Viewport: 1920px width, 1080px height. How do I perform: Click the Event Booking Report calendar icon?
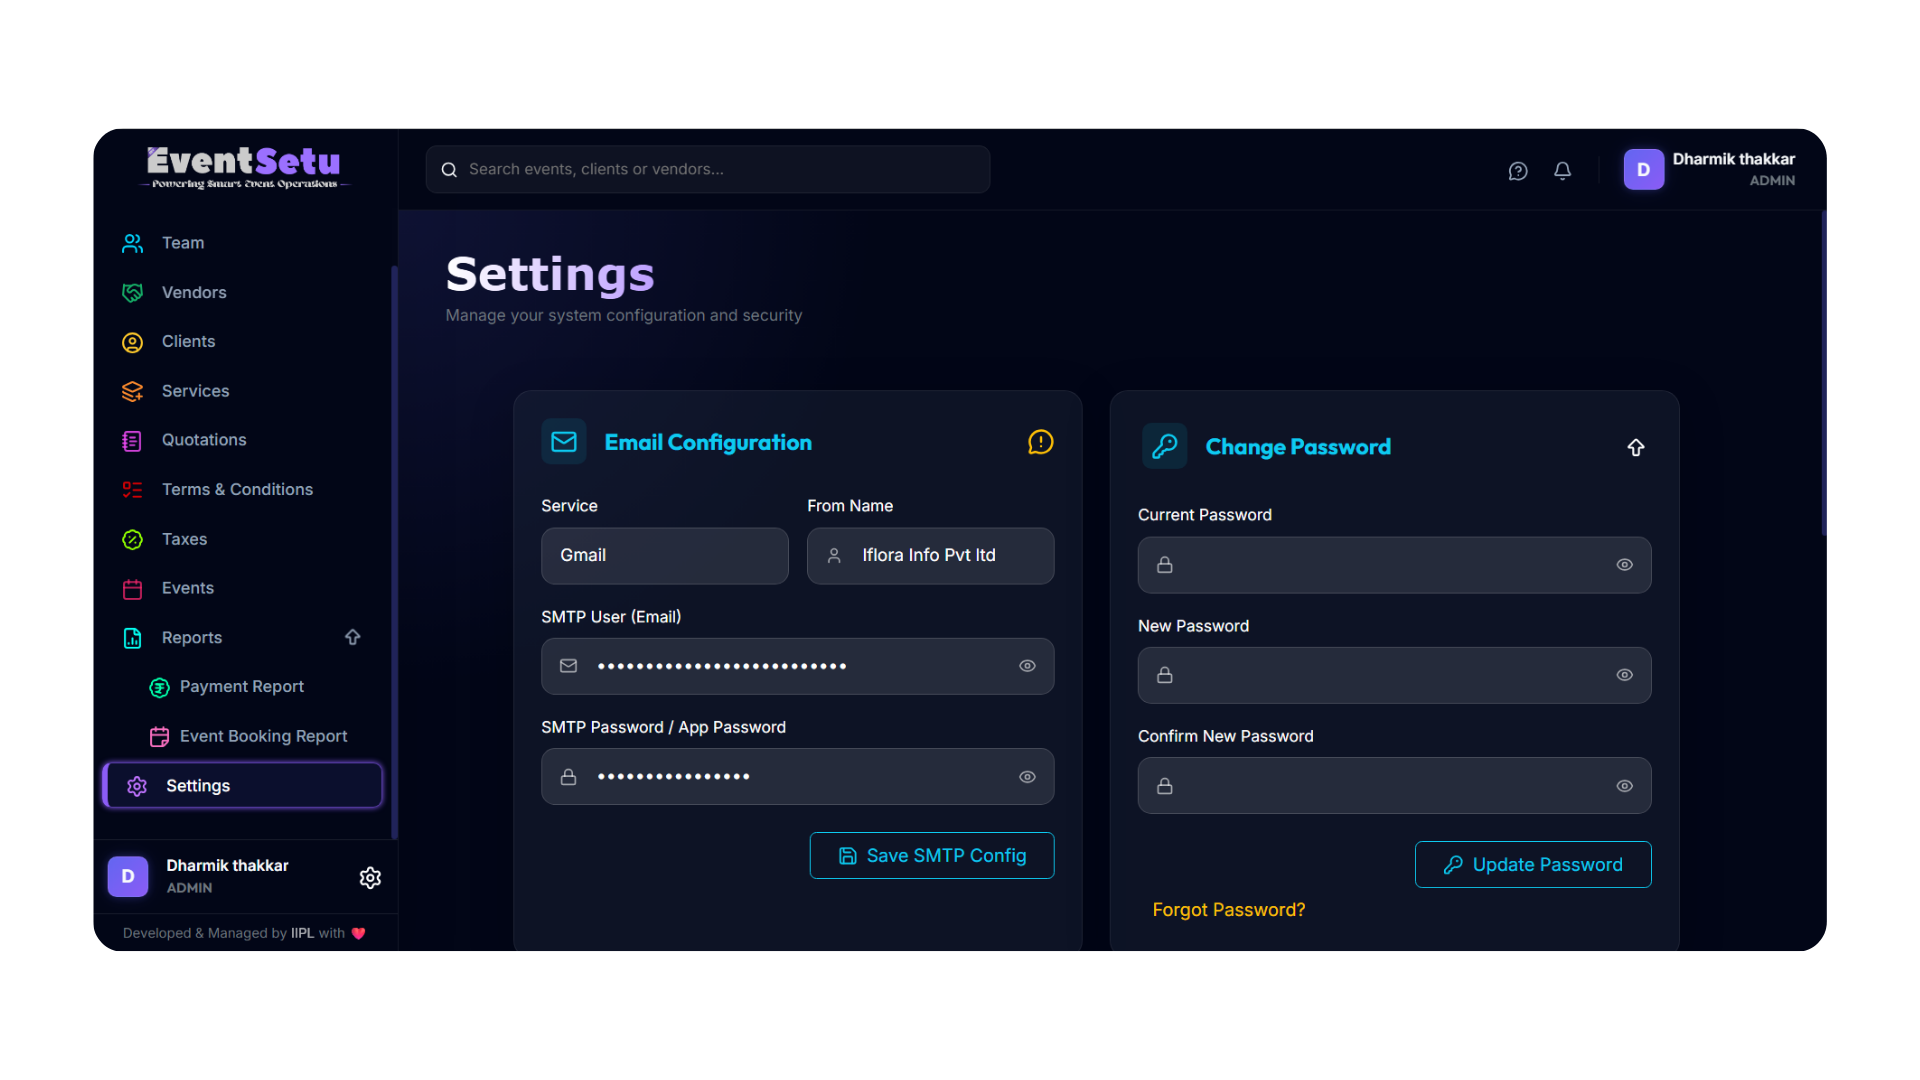[159, 736]
